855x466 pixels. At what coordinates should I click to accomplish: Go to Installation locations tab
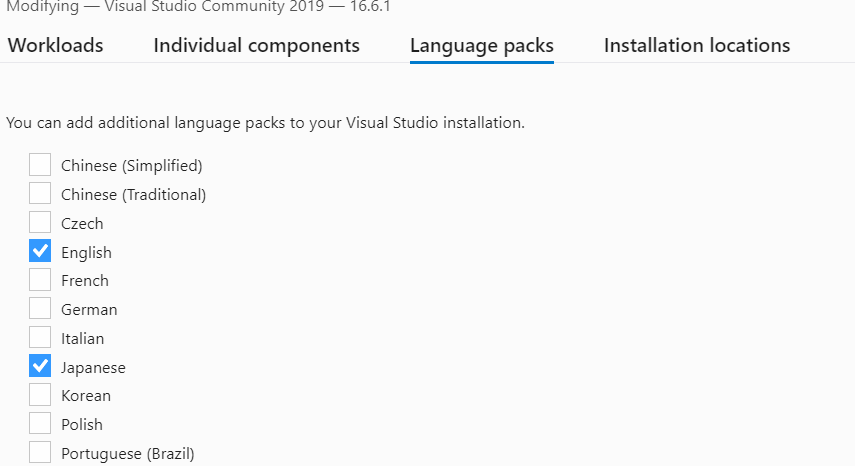pos(697,45)
